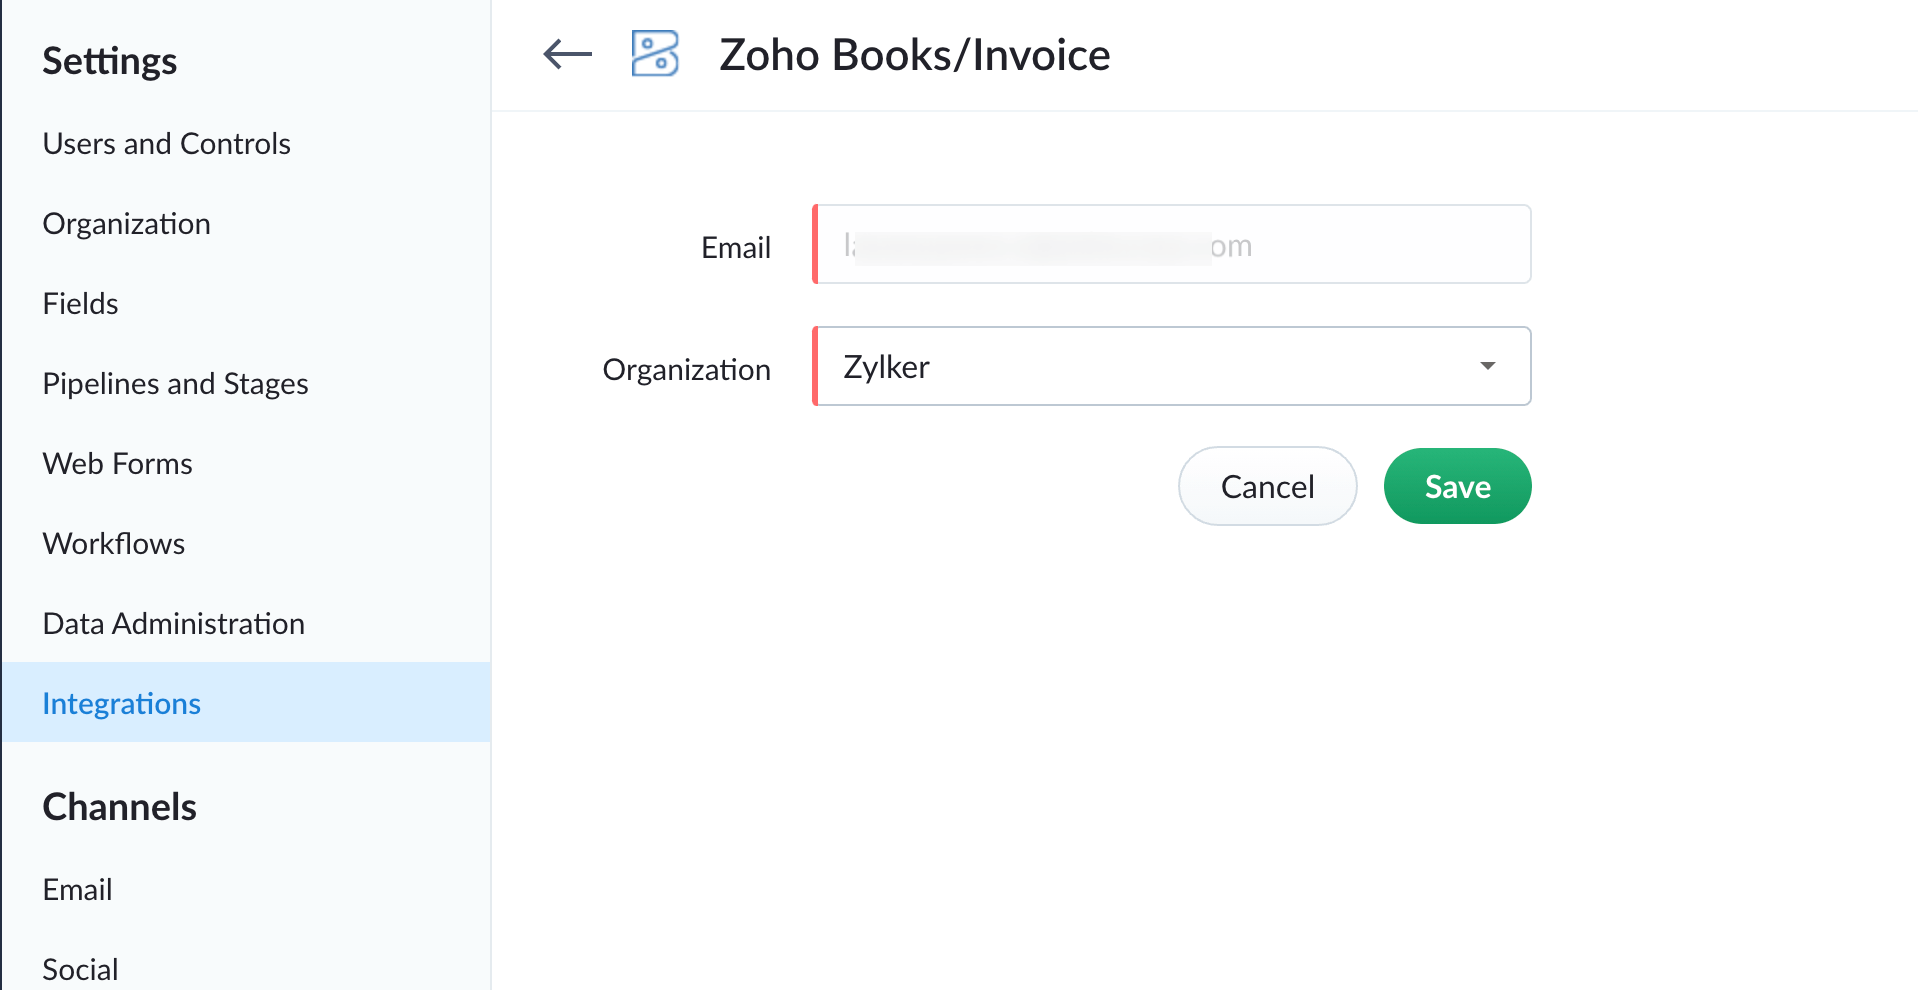Click the Zoho Books/Invoice logo icon
1918x990 pixels.
[654, 54]
